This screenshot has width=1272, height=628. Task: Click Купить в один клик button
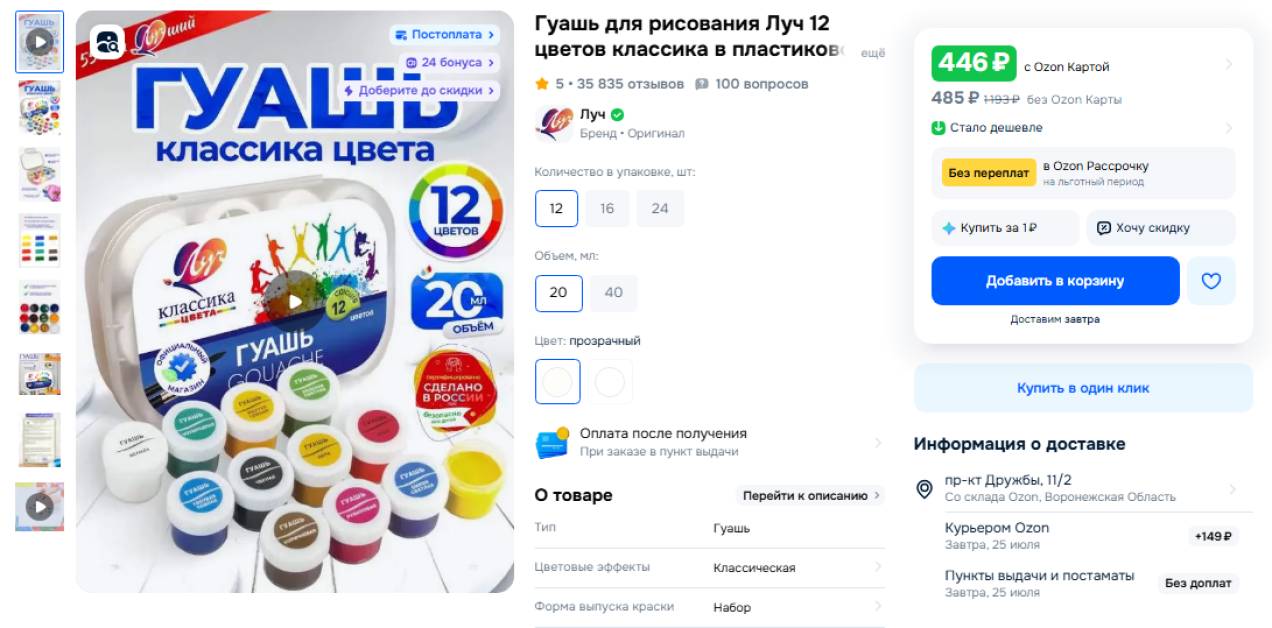coord(1083,388)
